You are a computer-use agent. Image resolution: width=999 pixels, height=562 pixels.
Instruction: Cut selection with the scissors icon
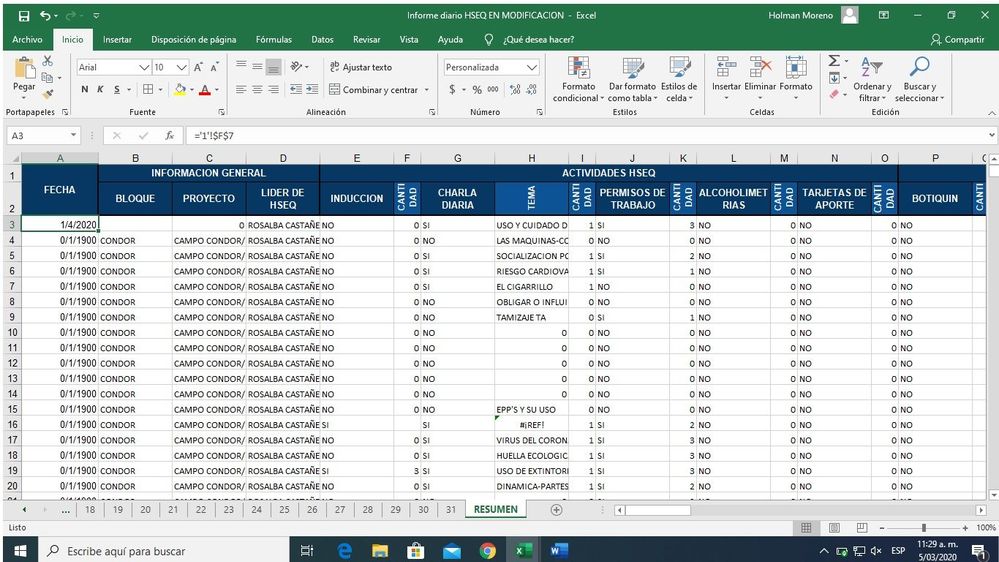pos(48,61)
